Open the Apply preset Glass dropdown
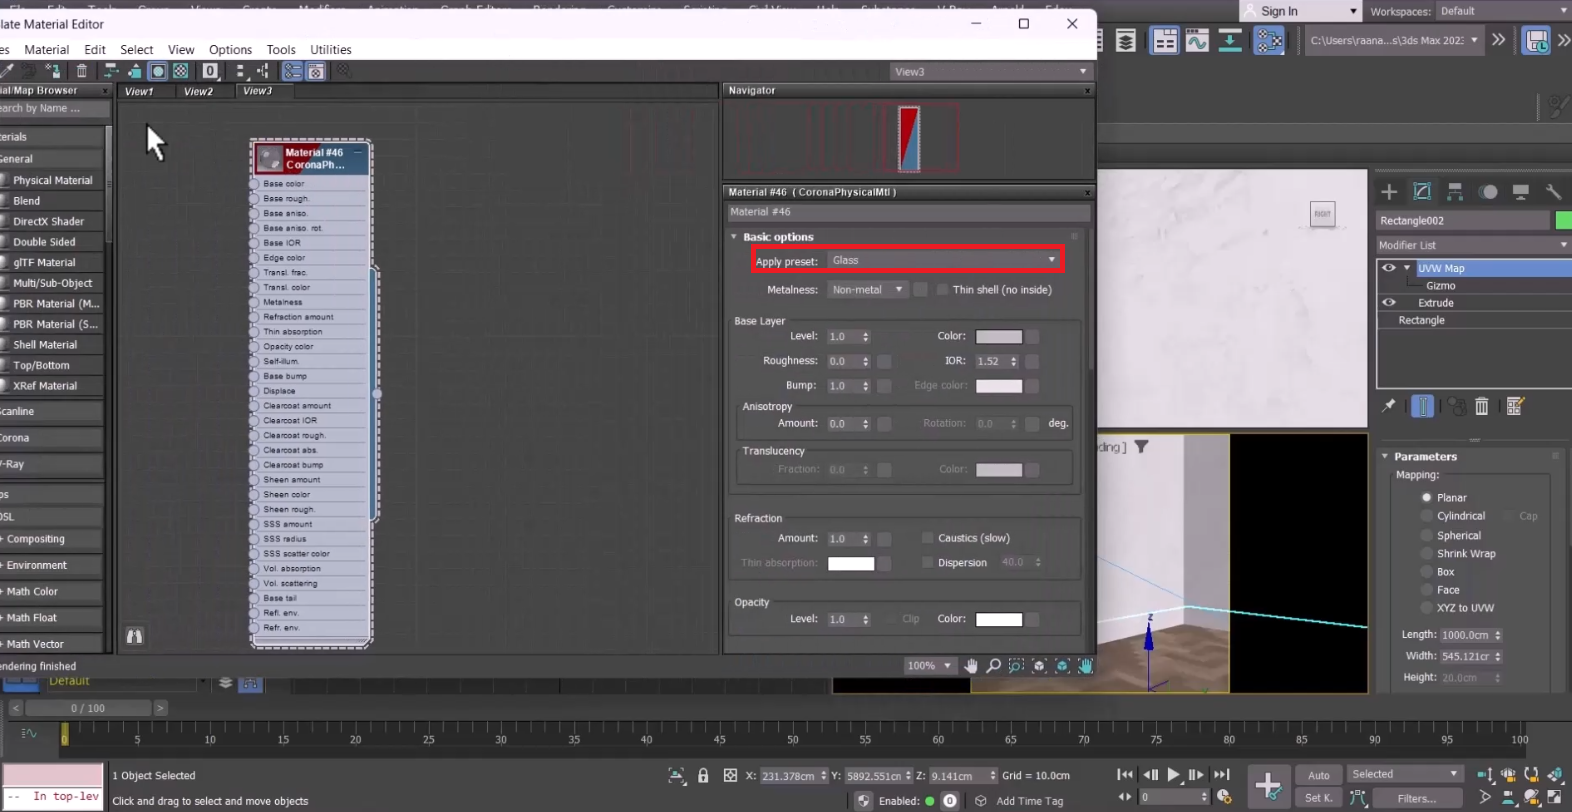The width and height of the screenshot is (1572, 812). tap(943, 260)
